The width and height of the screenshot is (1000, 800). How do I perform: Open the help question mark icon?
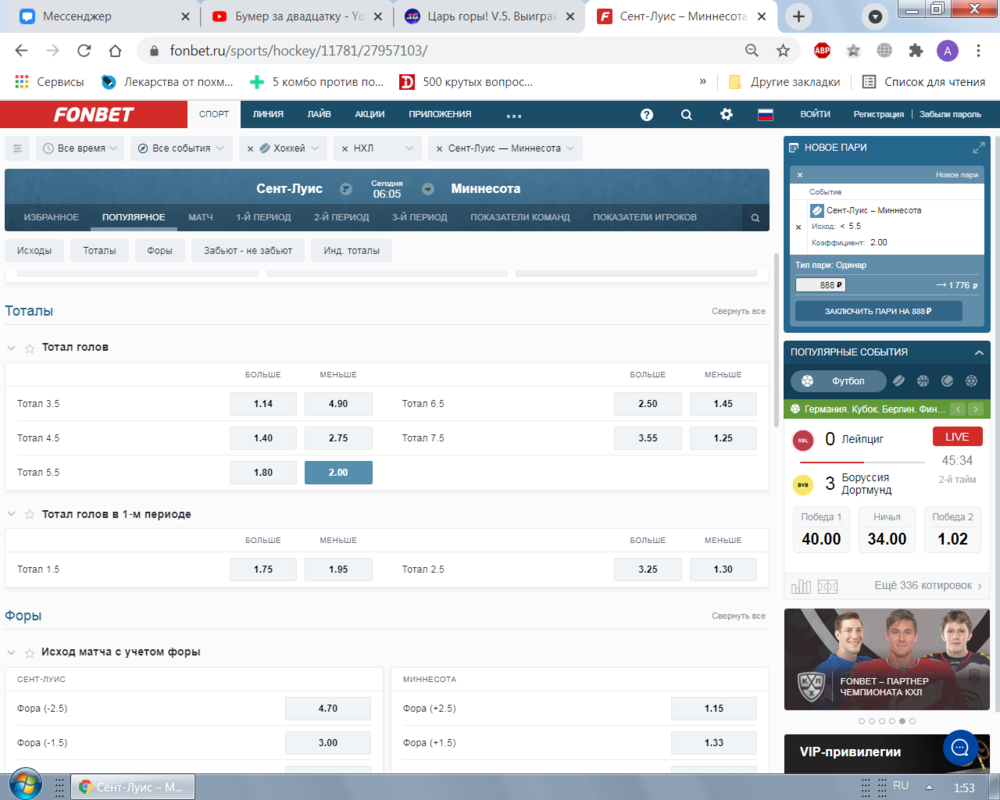(647, 115)
